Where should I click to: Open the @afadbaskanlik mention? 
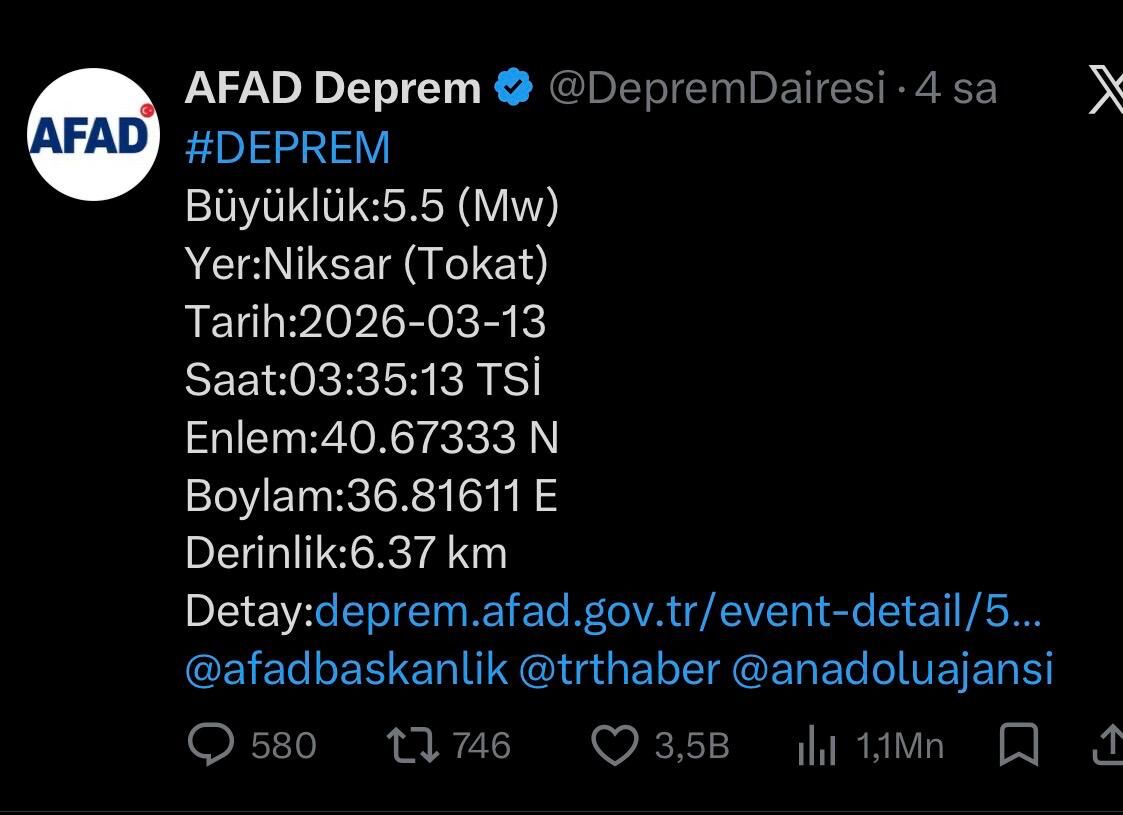[345, 670]
